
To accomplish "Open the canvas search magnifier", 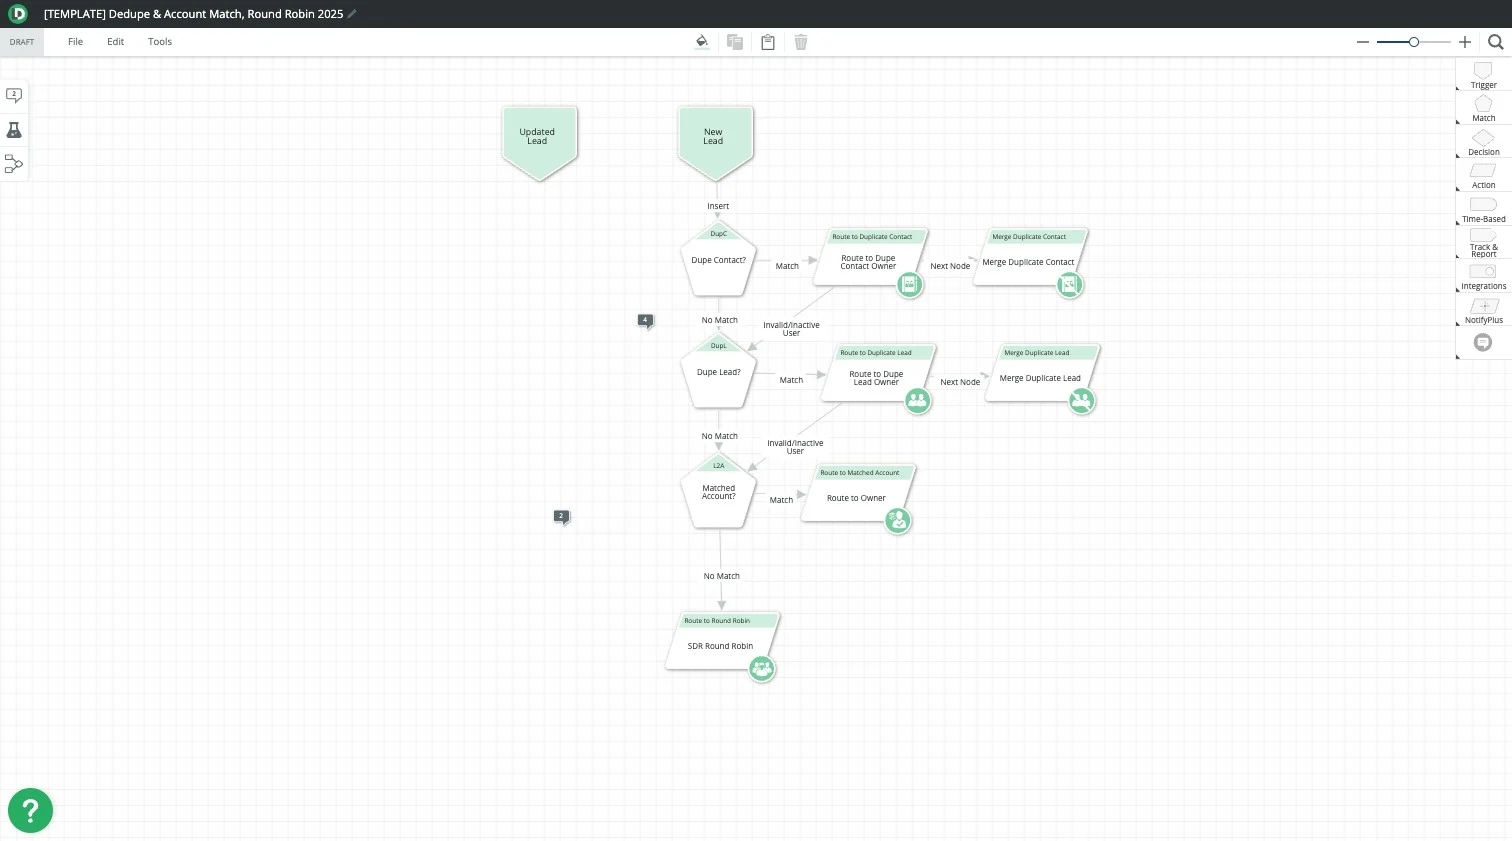I will coord(1495,42).
